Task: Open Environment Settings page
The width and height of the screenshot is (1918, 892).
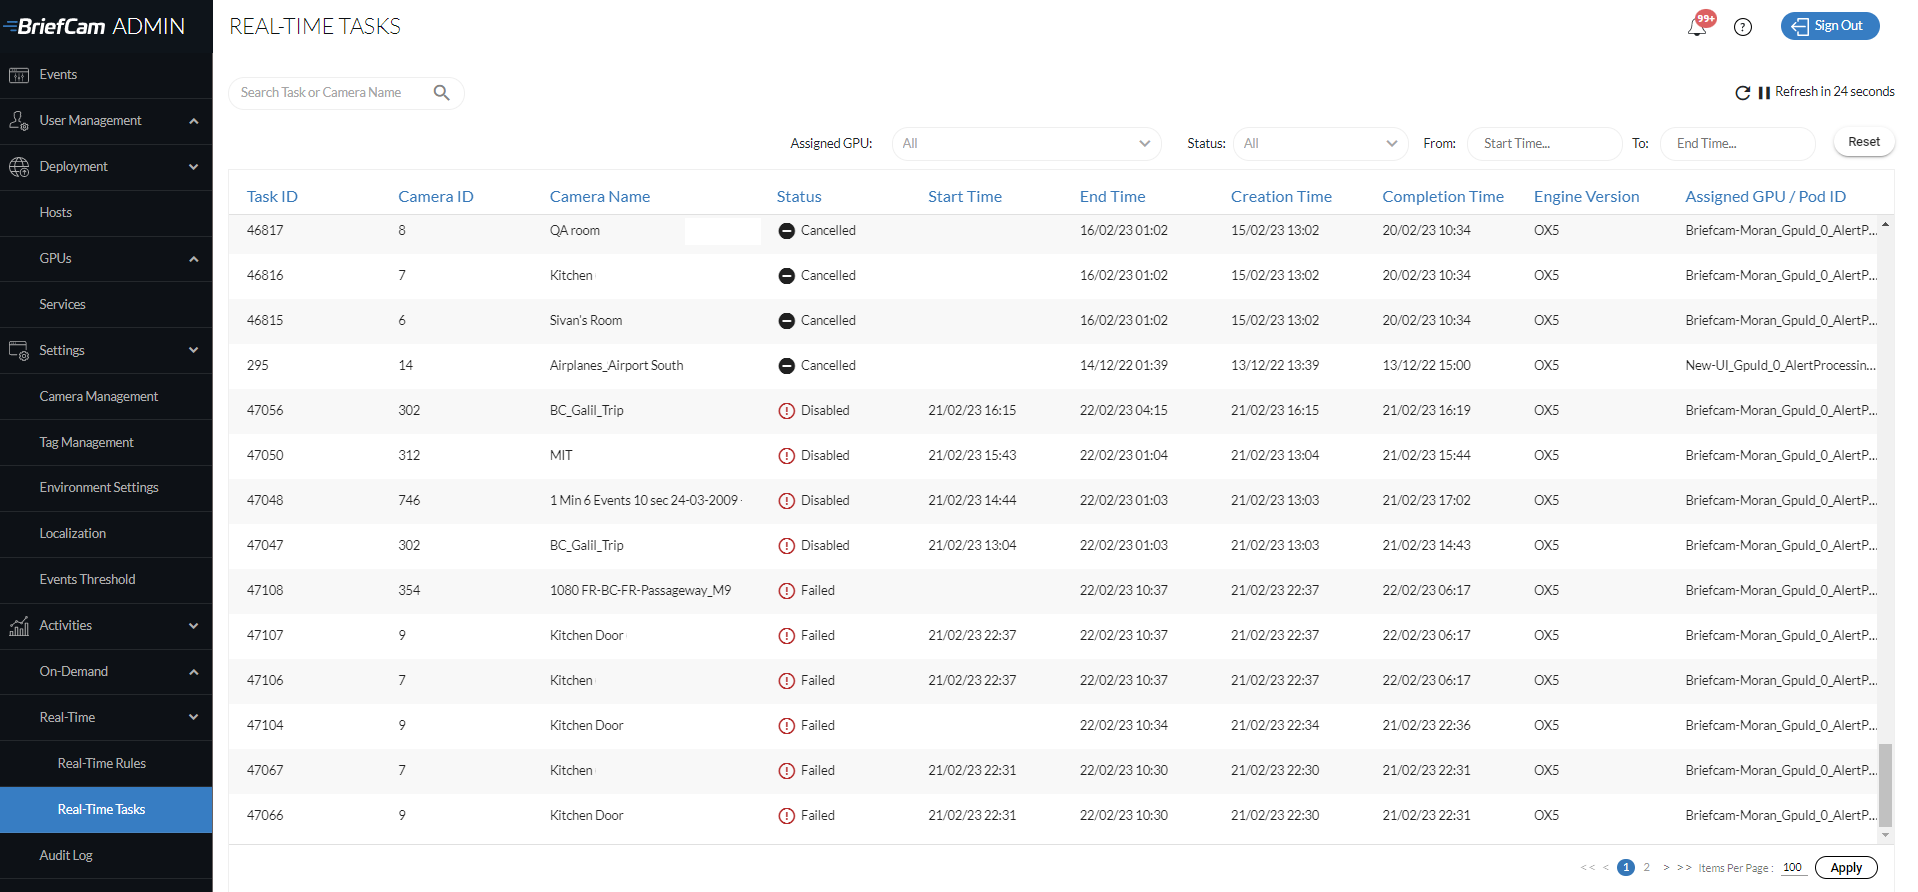Action: click(x=99, y=488)
